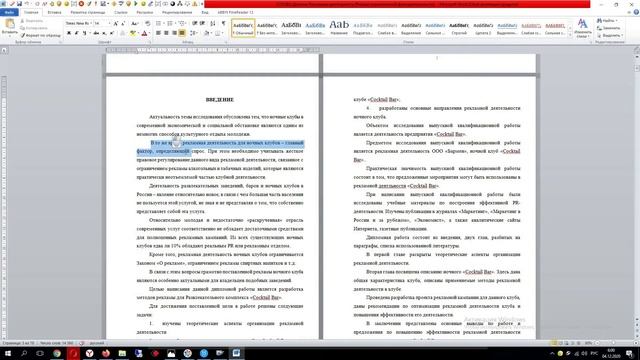The image size is (640, 360).
Task: Click the Save icon in quick access toolbar
Action: [19, 4]
